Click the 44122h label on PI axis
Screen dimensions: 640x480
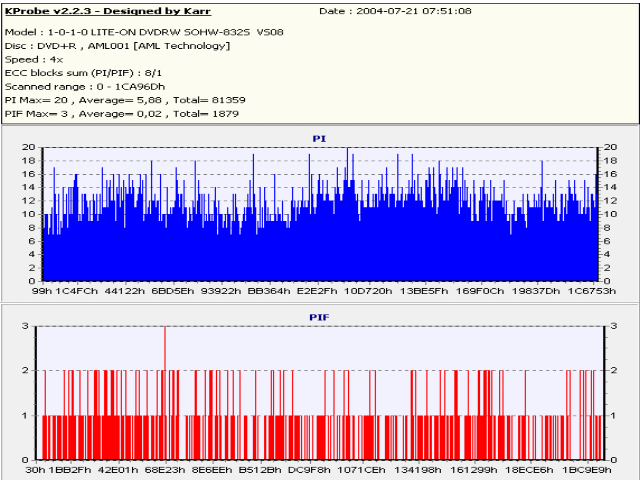point(125,291)
